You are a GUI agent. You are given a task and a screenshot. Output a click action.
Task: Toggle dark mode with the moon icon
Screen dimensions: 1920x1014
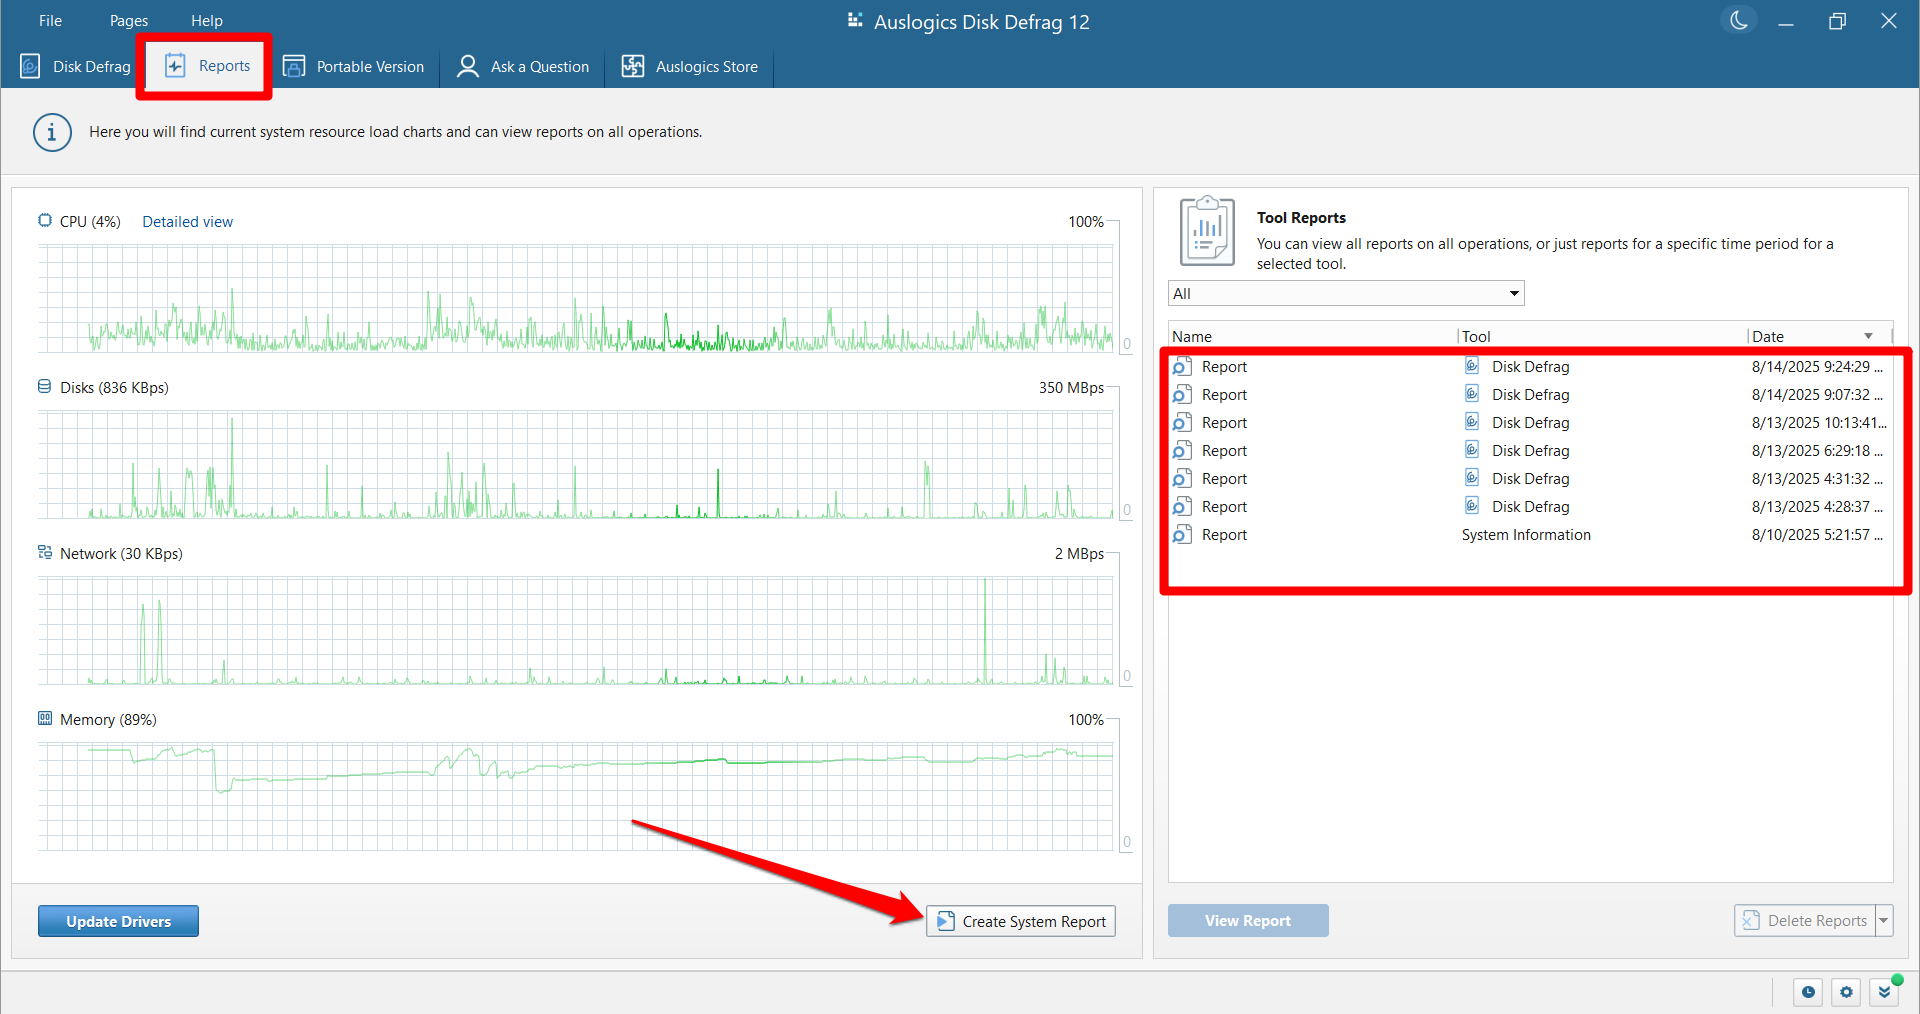pos(1738,20)
